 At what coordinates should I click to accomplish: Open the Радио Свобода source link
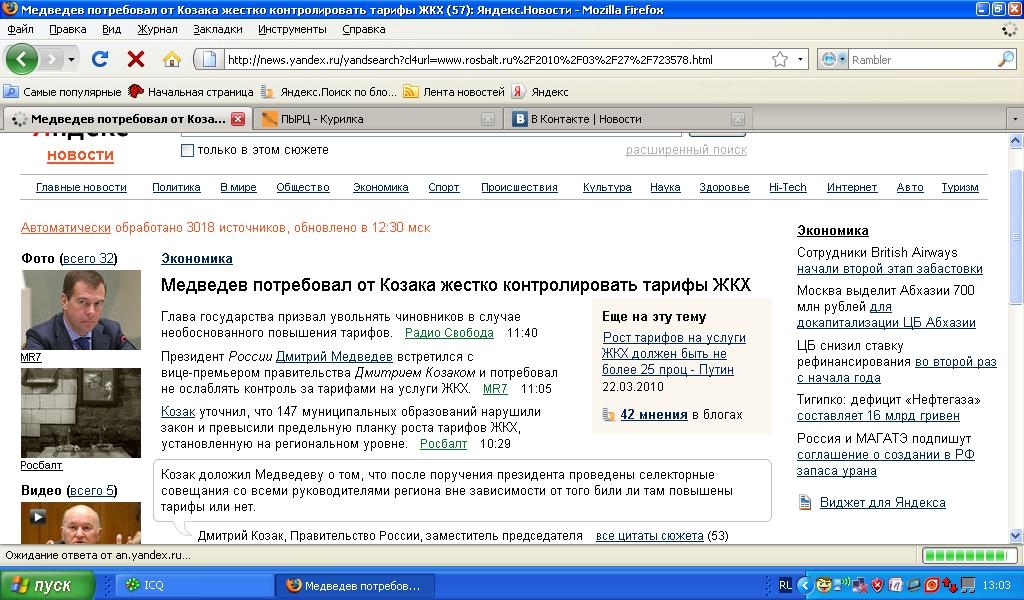(x=449, y=333)
